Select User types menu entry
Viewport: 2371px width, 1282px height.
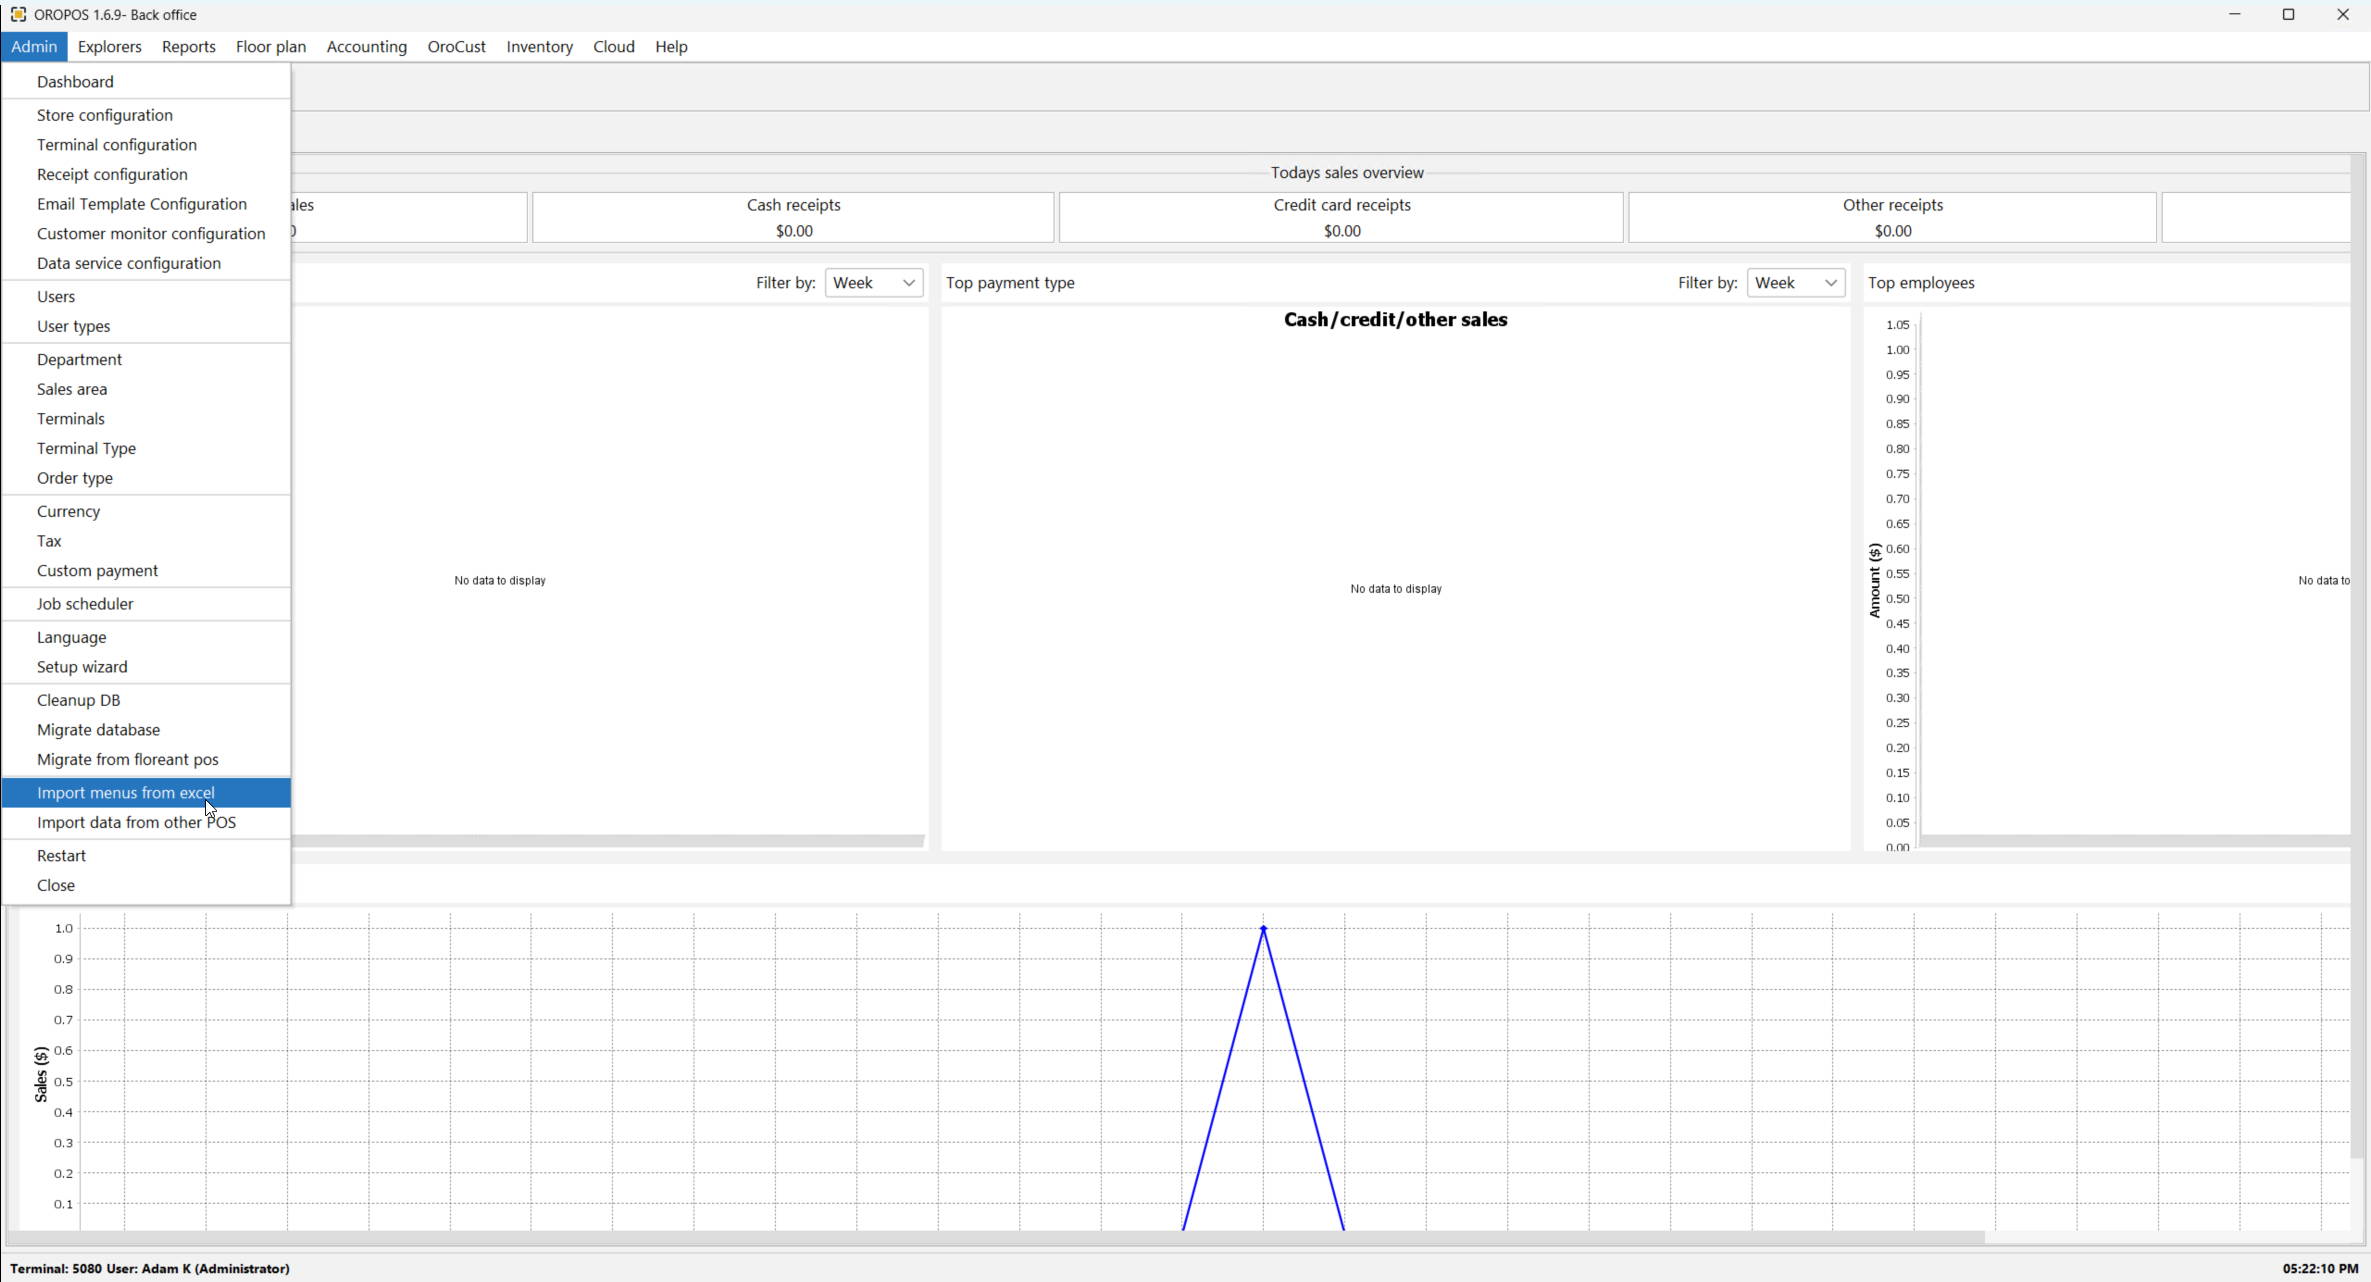[146, 326]
